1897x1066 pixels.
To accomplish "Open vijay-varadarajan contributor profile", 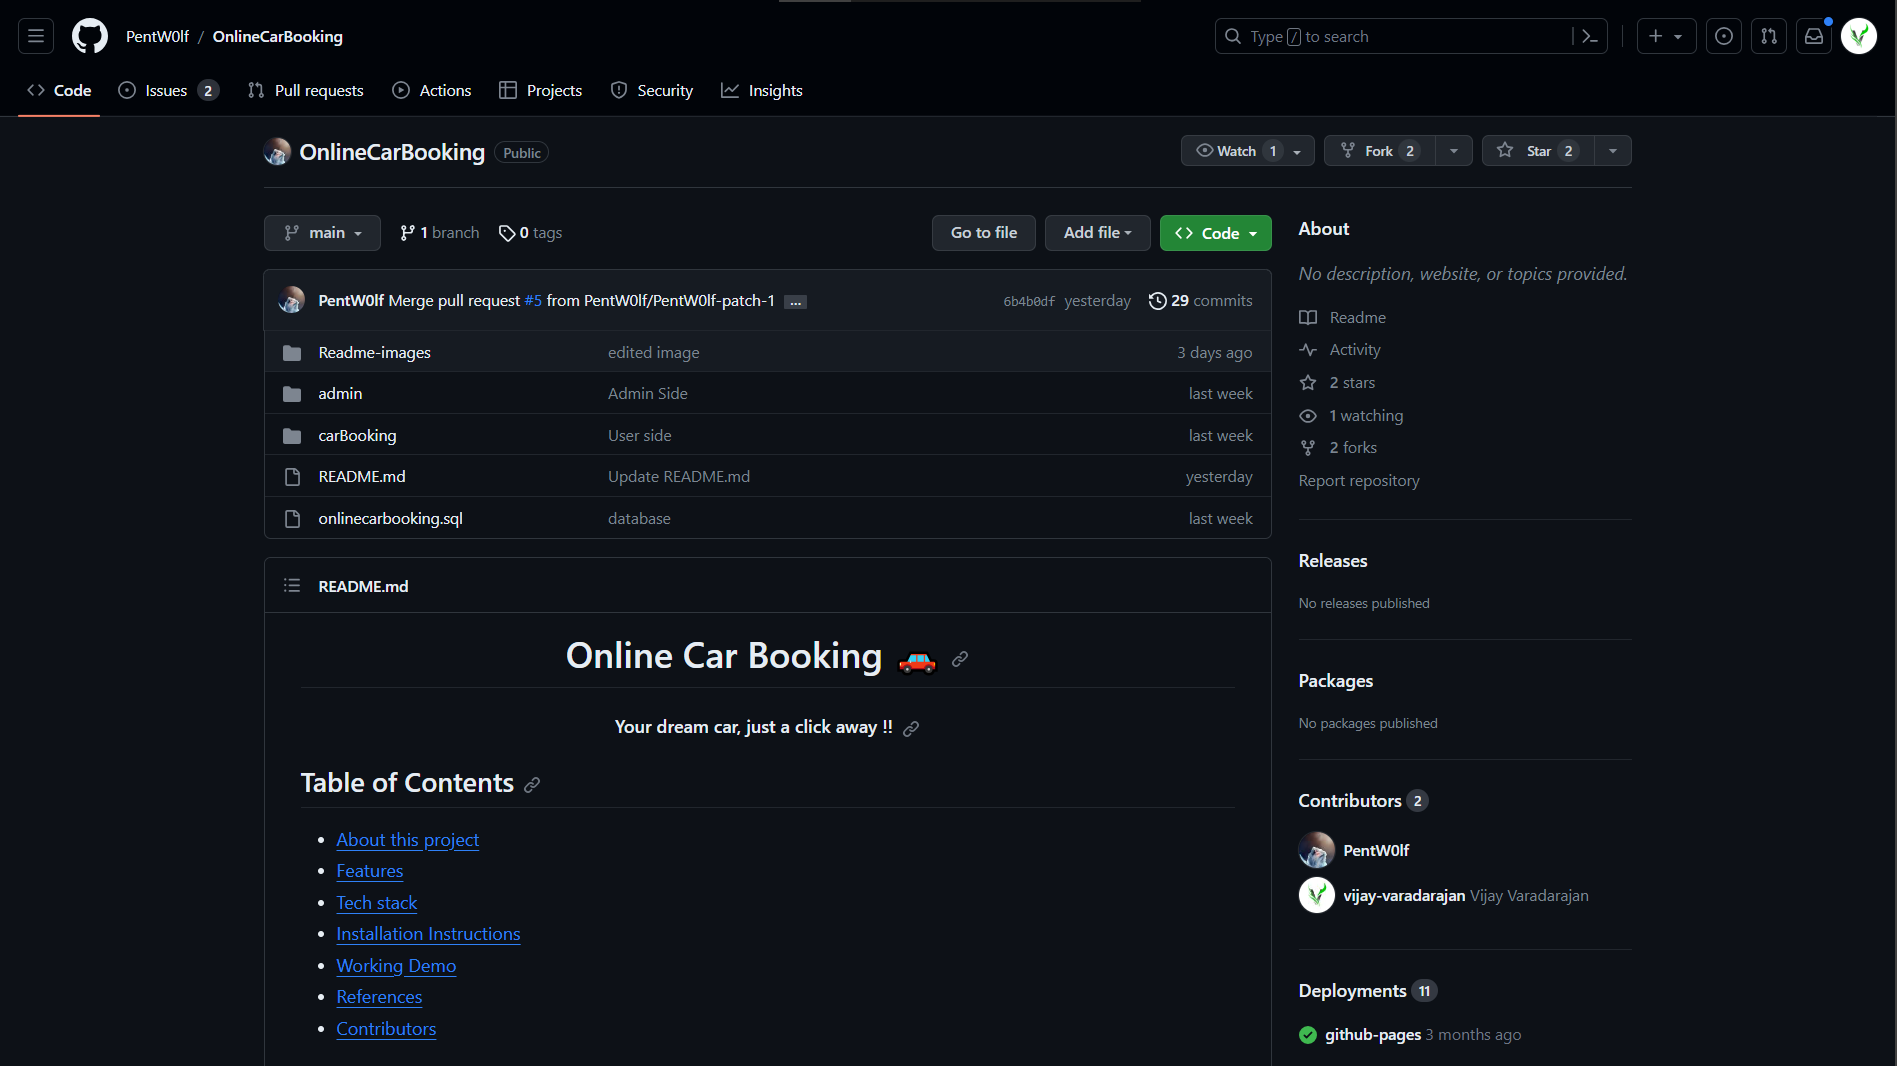I will [1404, 896].
